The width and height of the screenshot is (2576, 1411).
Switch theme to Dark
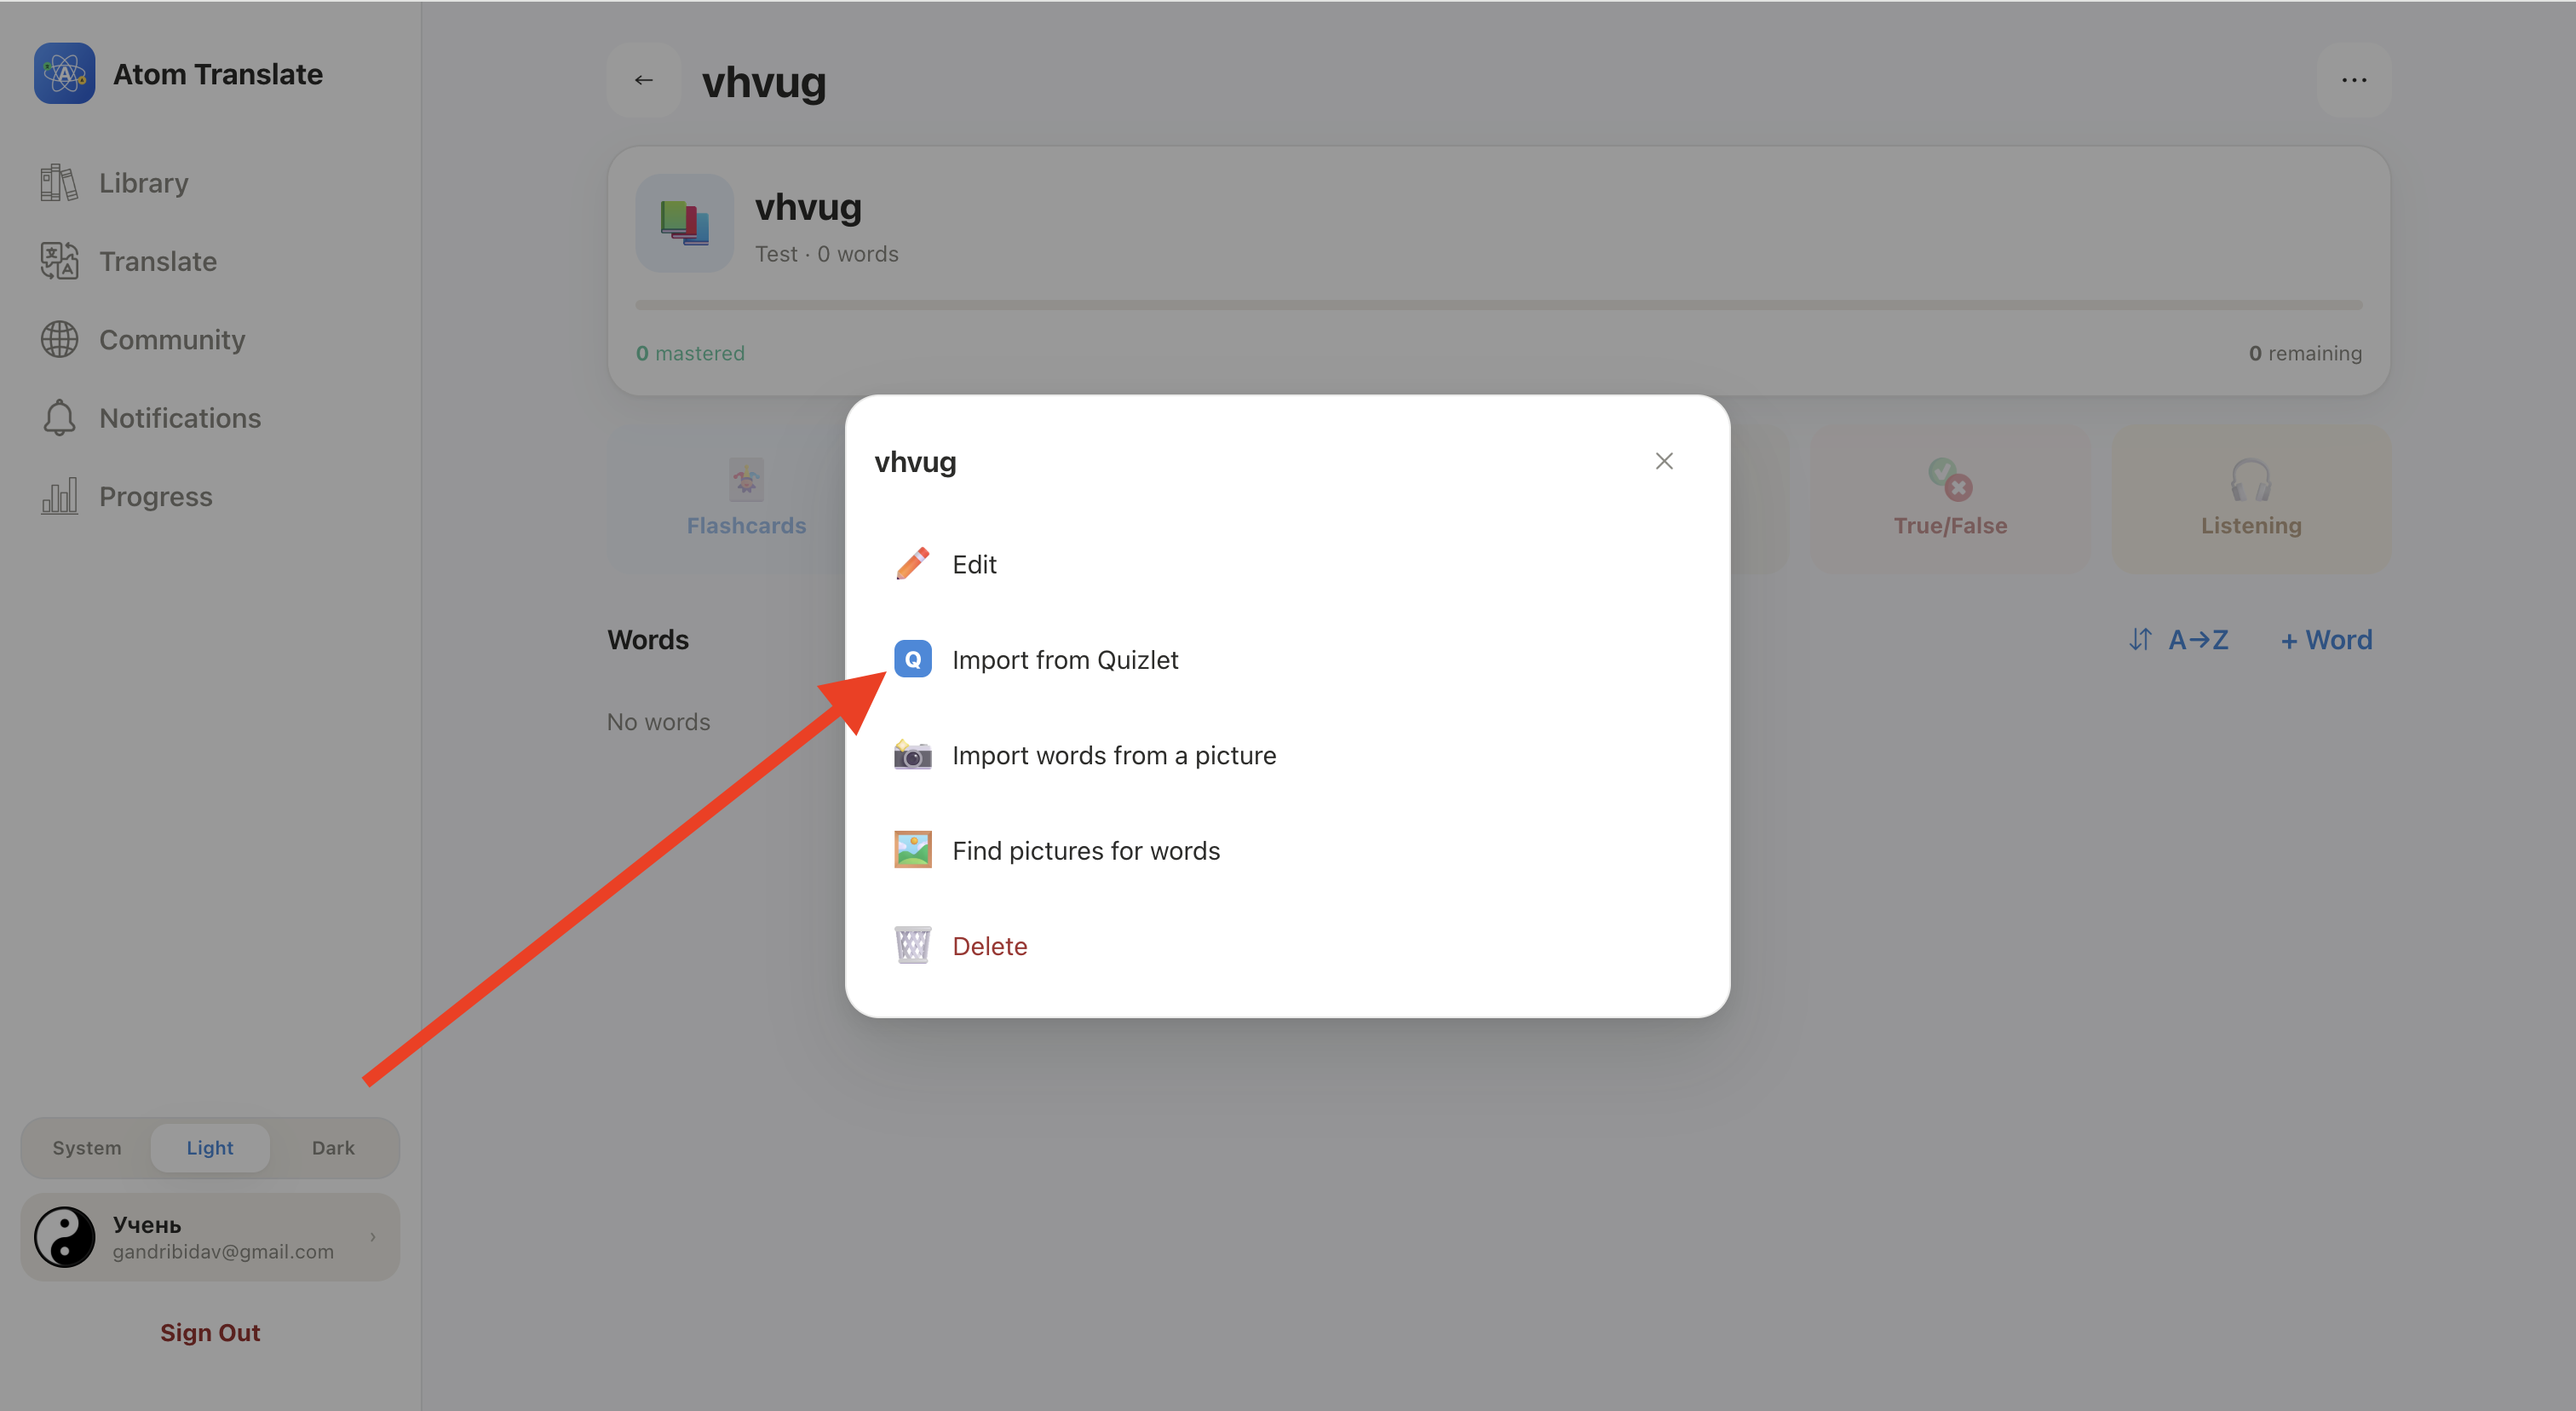click(x=333, y=1148)
